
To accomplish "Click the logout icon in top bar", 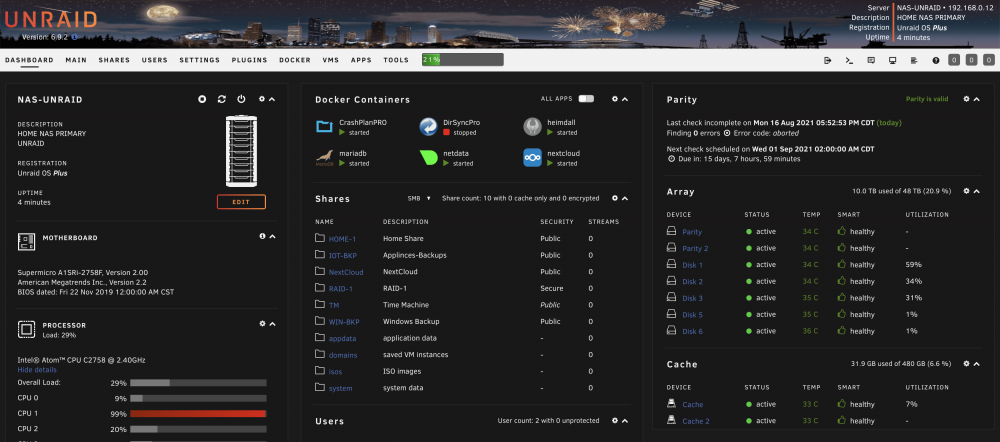I will coord(828,61).
